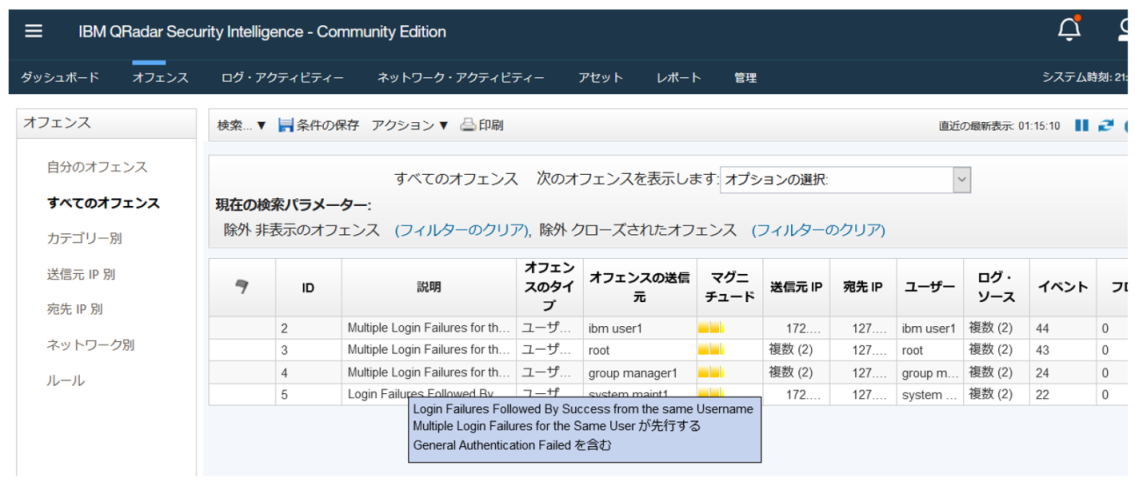Open the レポート tab
Image resolution: width=1135 pixels, height=482 pixels.
point(679,77)
